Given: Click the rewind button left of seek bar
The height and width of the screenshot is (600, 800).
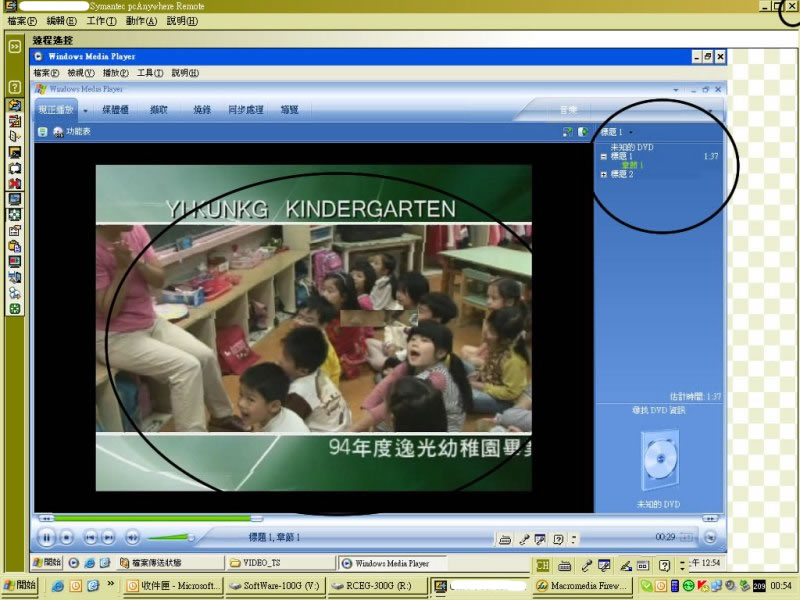Looking at the screenshot, I should click(x=45, y=518).
